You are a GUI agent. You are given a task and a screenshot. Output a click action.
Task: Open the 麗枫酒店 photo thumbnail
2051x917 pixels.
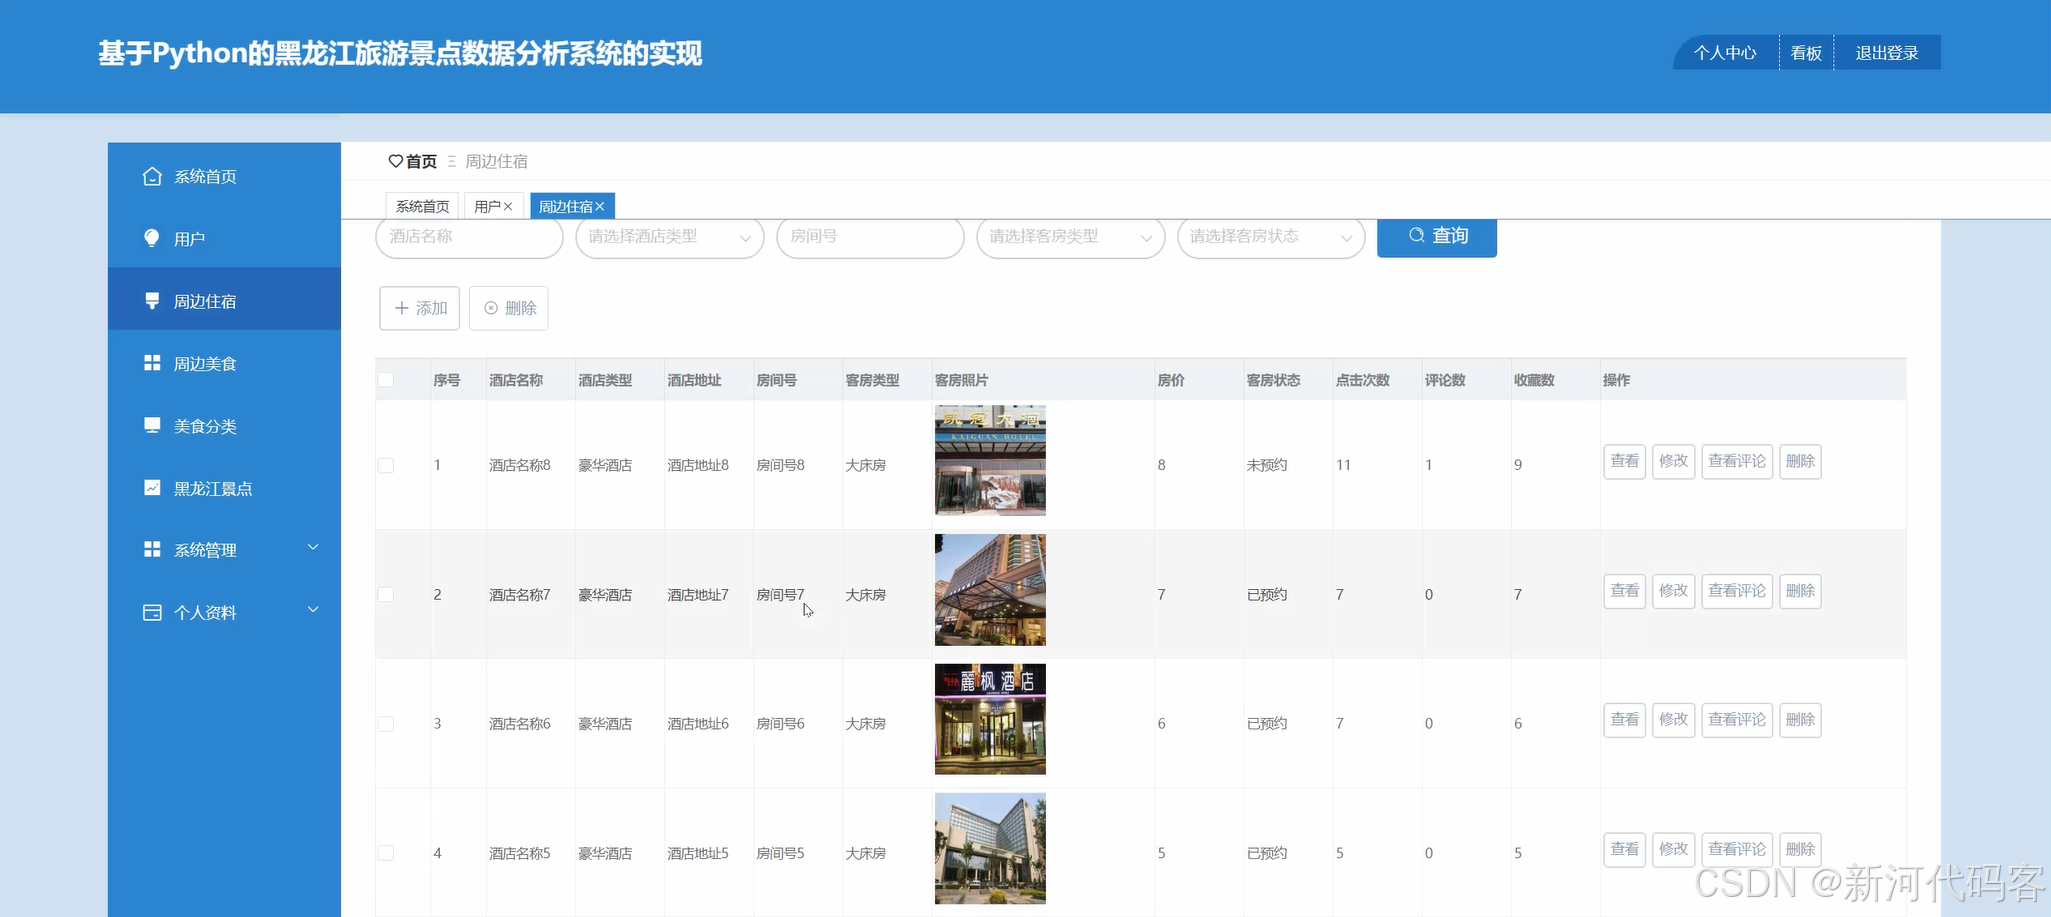click(990, 719)
